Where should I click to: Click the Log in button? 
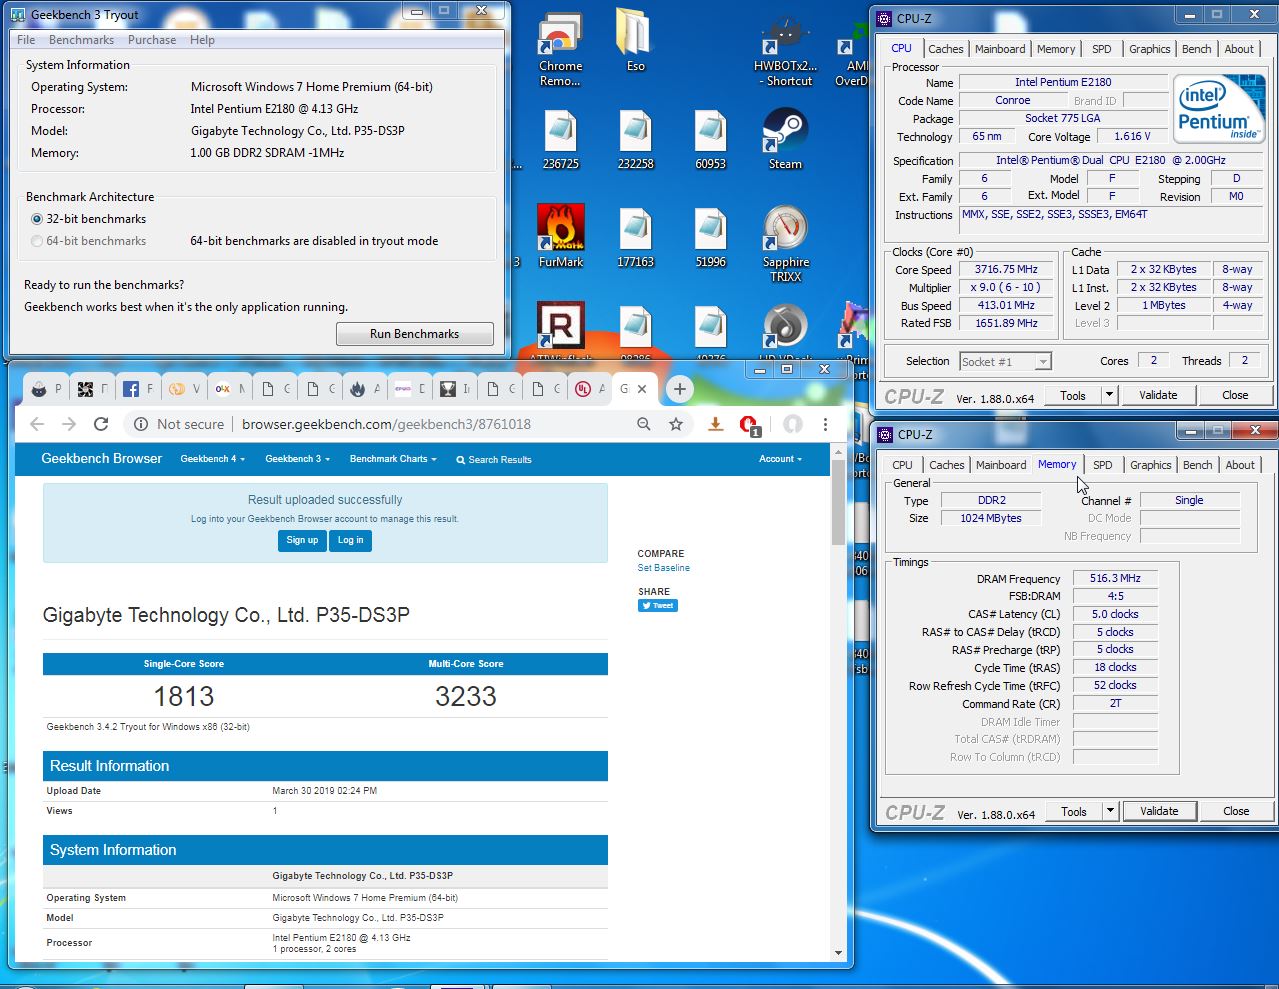[x=350, y=540]
